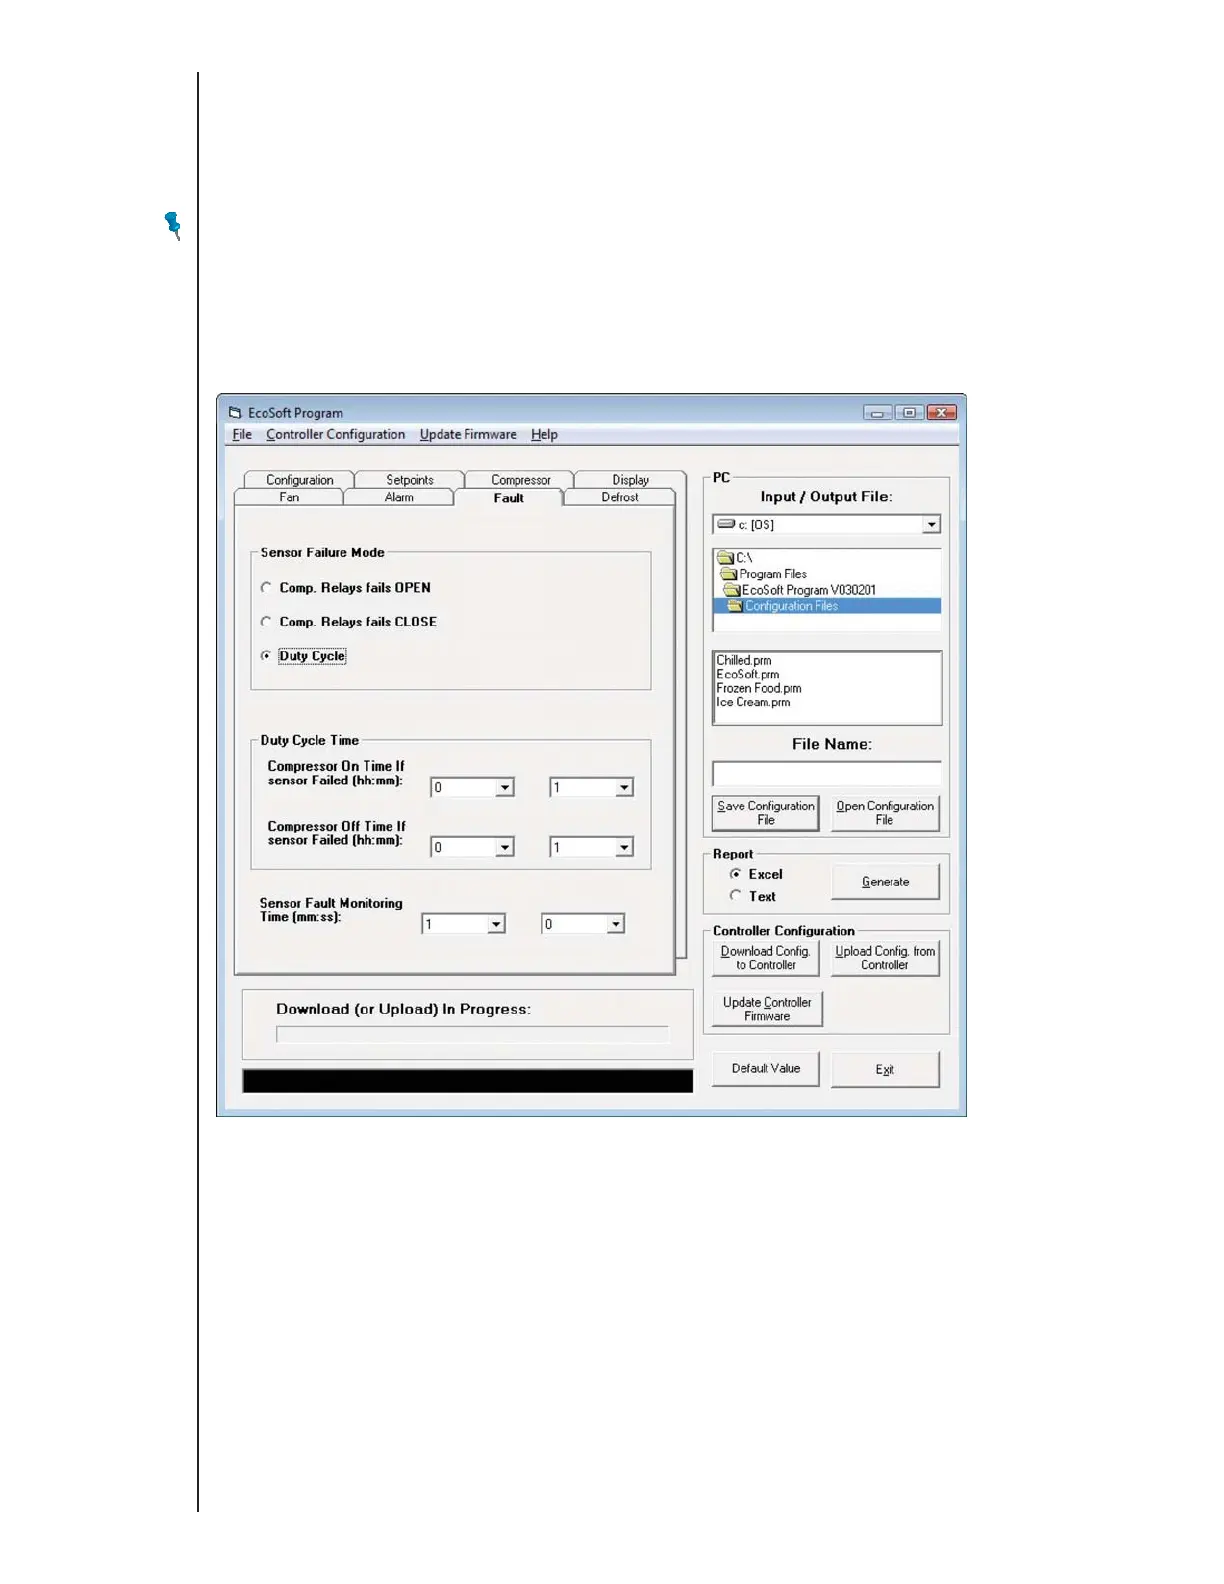This screenshot has width=1224, height=1584.
Task: Click Update Controller Firmware button
Action: tap(767, 1009)
